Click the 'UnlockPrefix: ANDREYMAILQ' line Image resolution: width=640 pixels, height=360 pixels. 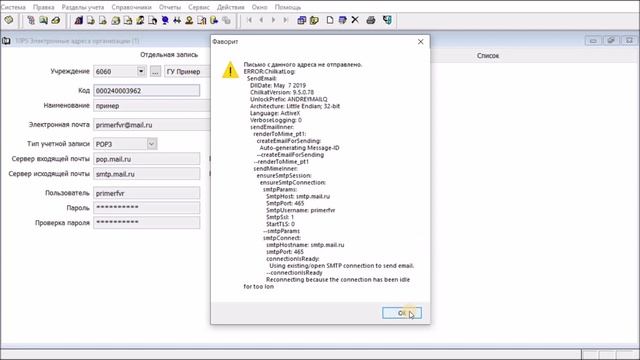click(289, 99)
